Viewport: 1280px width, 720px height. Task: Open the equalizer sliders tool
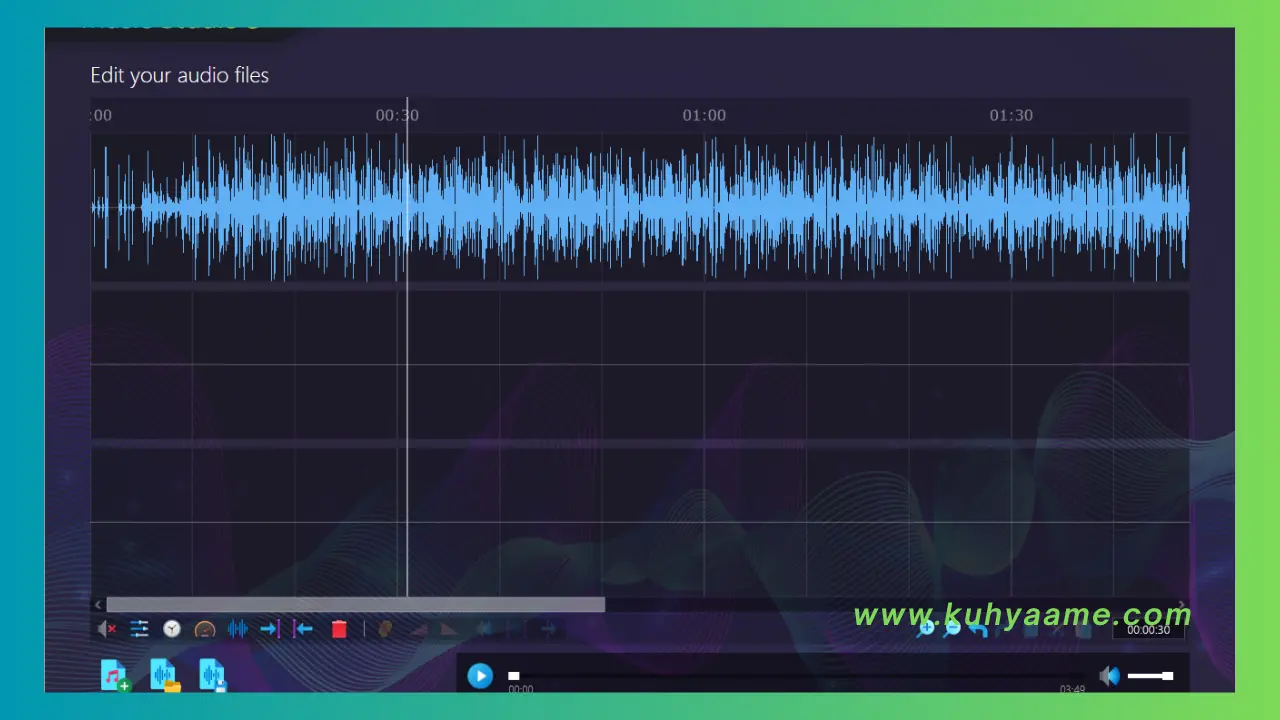139,629
